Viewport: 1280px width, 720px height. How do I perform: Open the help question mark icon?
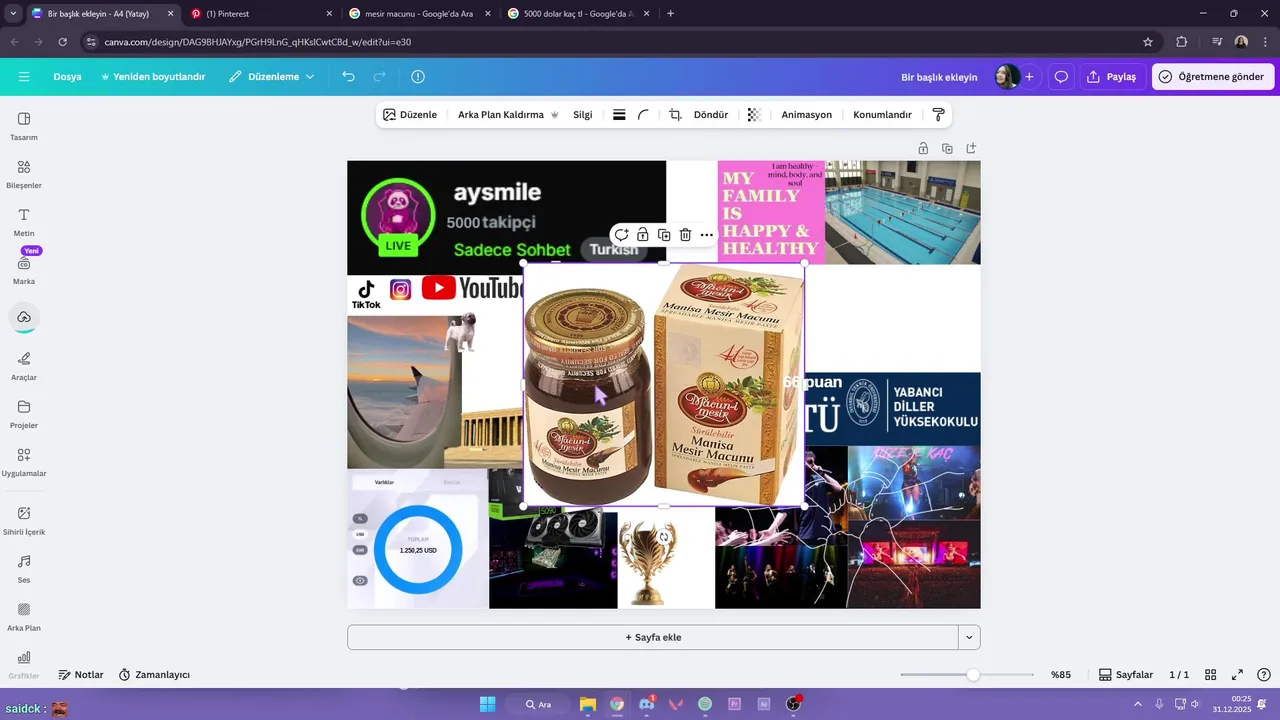coord(1264,675)
